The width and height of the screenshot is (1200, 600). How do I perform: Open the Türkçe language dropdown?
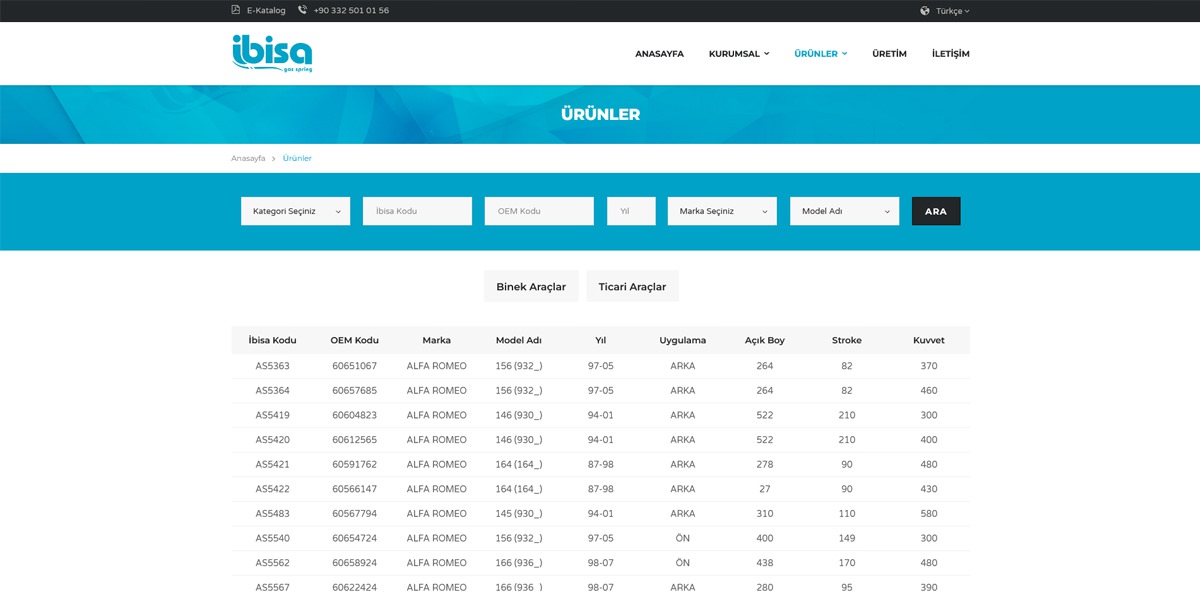[x=953, y=11]
